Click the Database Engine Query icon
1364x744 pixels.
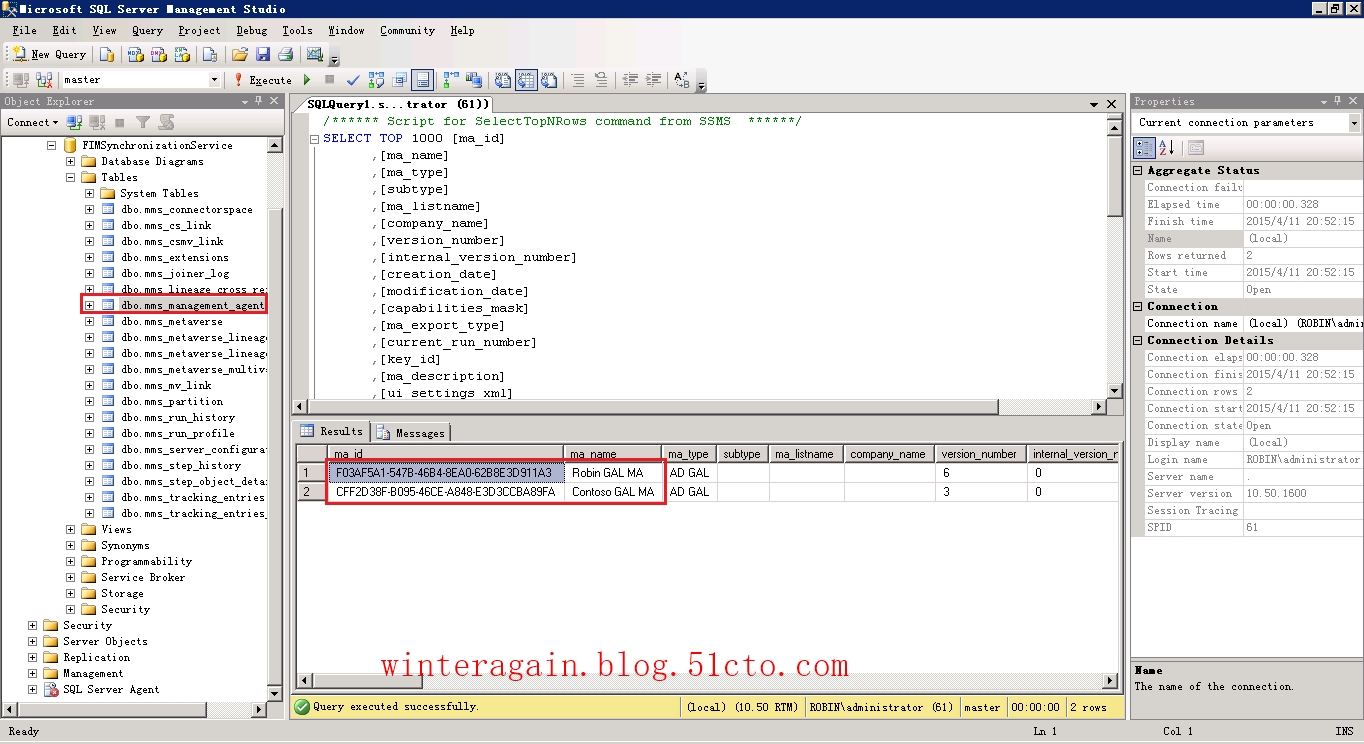coord(107,54)
